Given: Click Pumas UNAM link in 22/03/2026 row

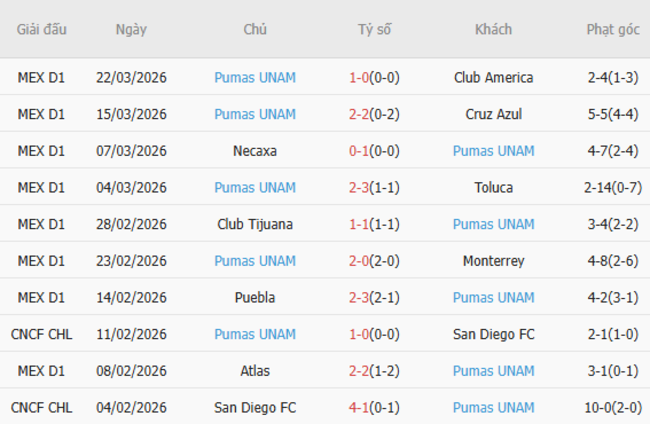Looking at the screenshot, I should pyautogui.click(x=254, y=77).
